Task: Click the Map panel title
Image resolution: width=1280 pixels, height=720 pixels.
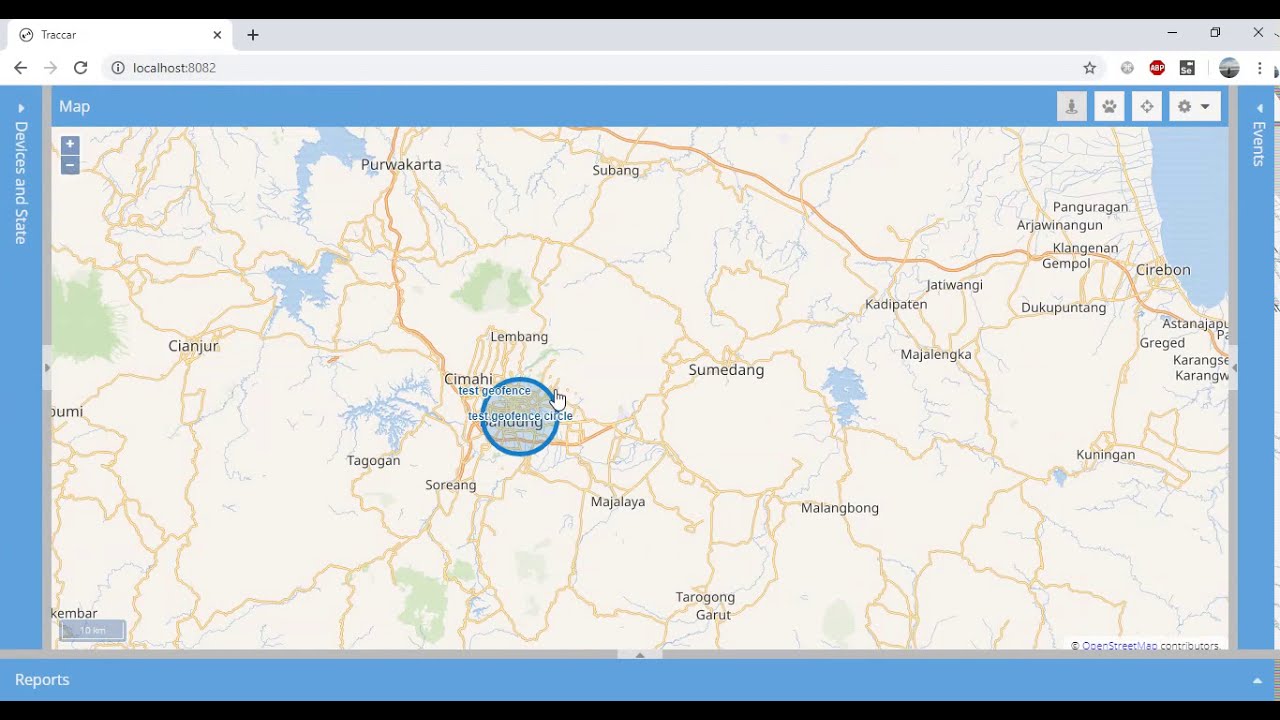Action: pyautogui.click(x=74, y=106)
